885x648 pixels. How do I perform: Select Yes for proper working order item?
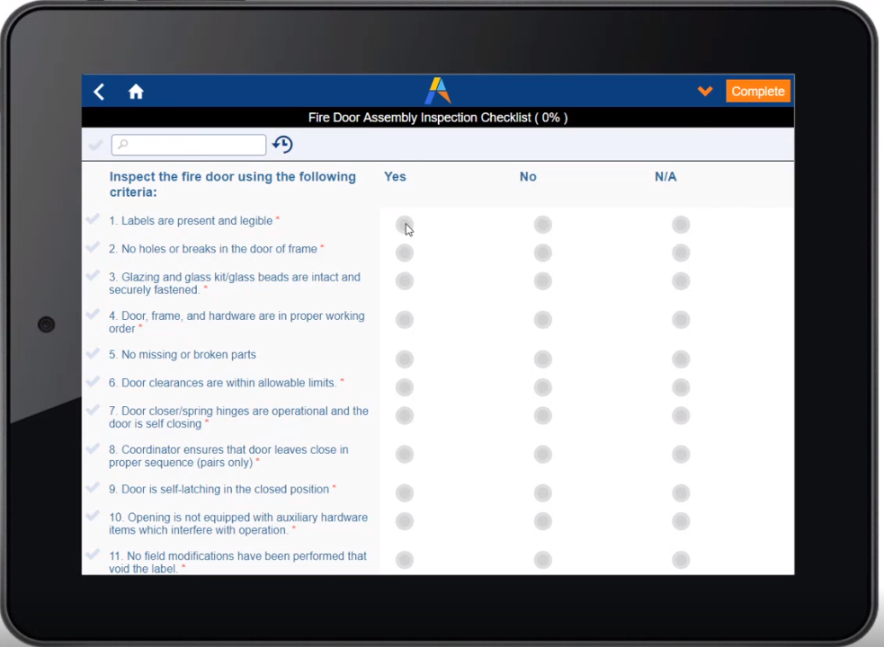pos(405,320)
